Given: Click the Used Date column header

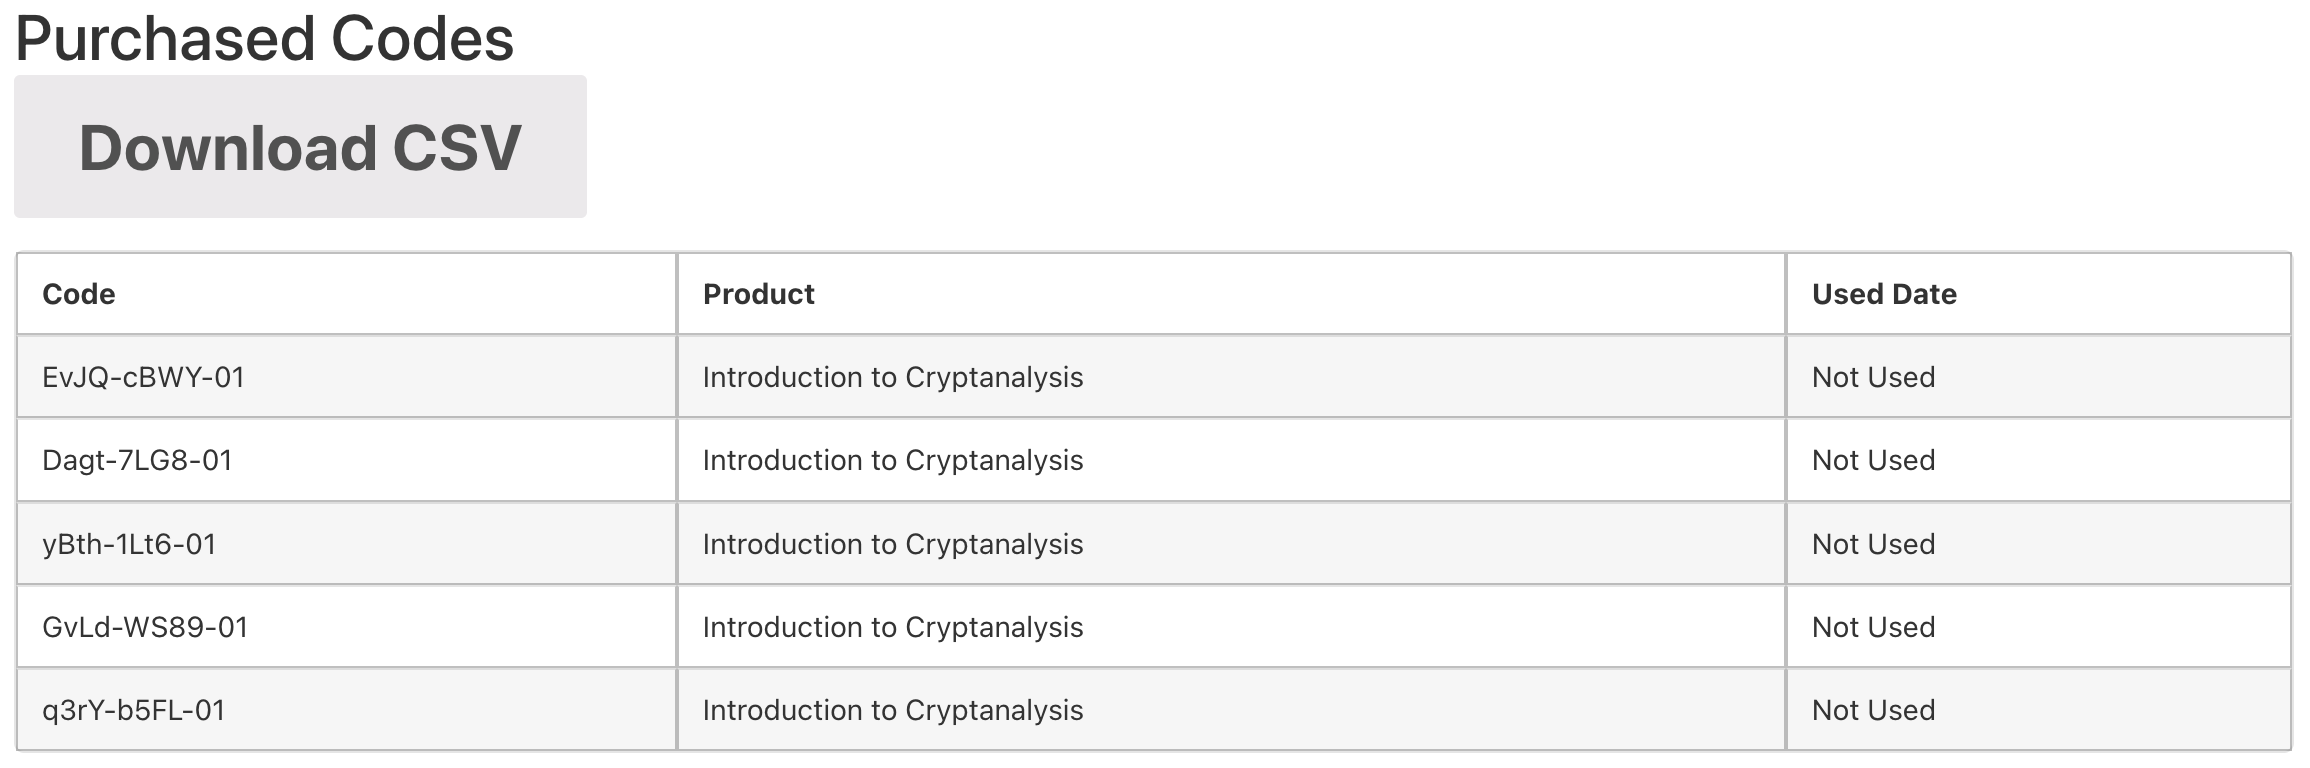Looking at the screenshot, I should [1883, 294].
